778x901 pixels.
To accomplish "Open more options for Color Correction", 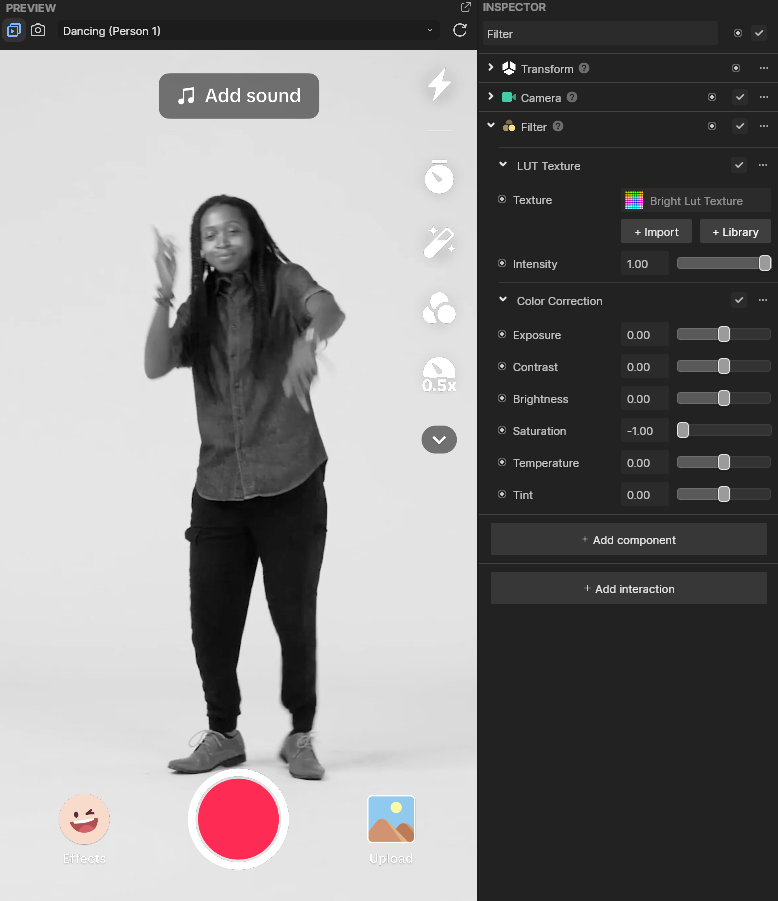I will [x=762, y=299].
